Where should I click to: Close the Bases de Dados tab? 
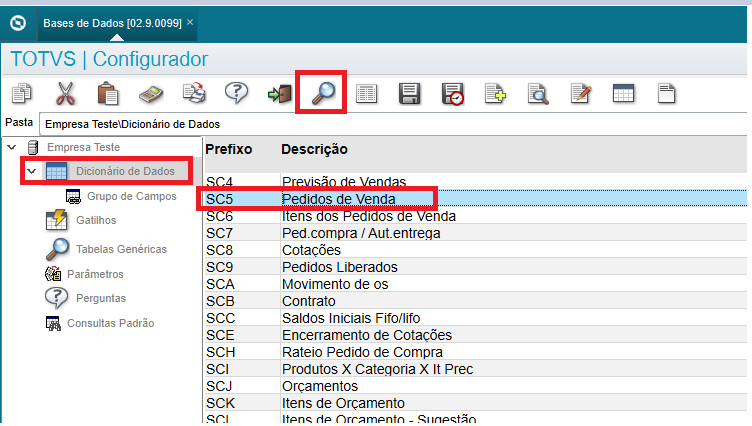coord(190,22)
